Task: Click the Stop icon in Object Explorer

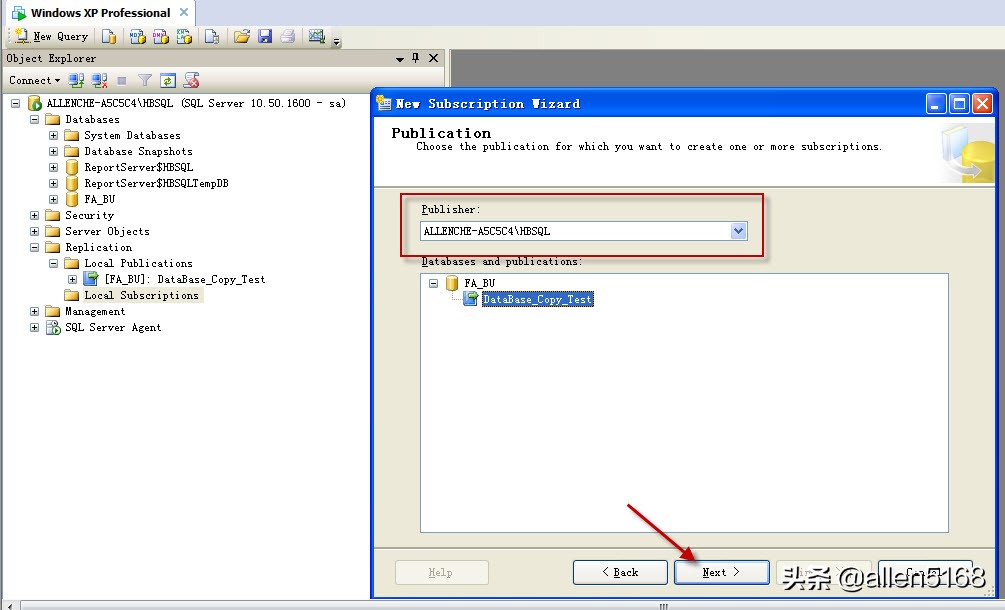Action: [x=122, y=81]
